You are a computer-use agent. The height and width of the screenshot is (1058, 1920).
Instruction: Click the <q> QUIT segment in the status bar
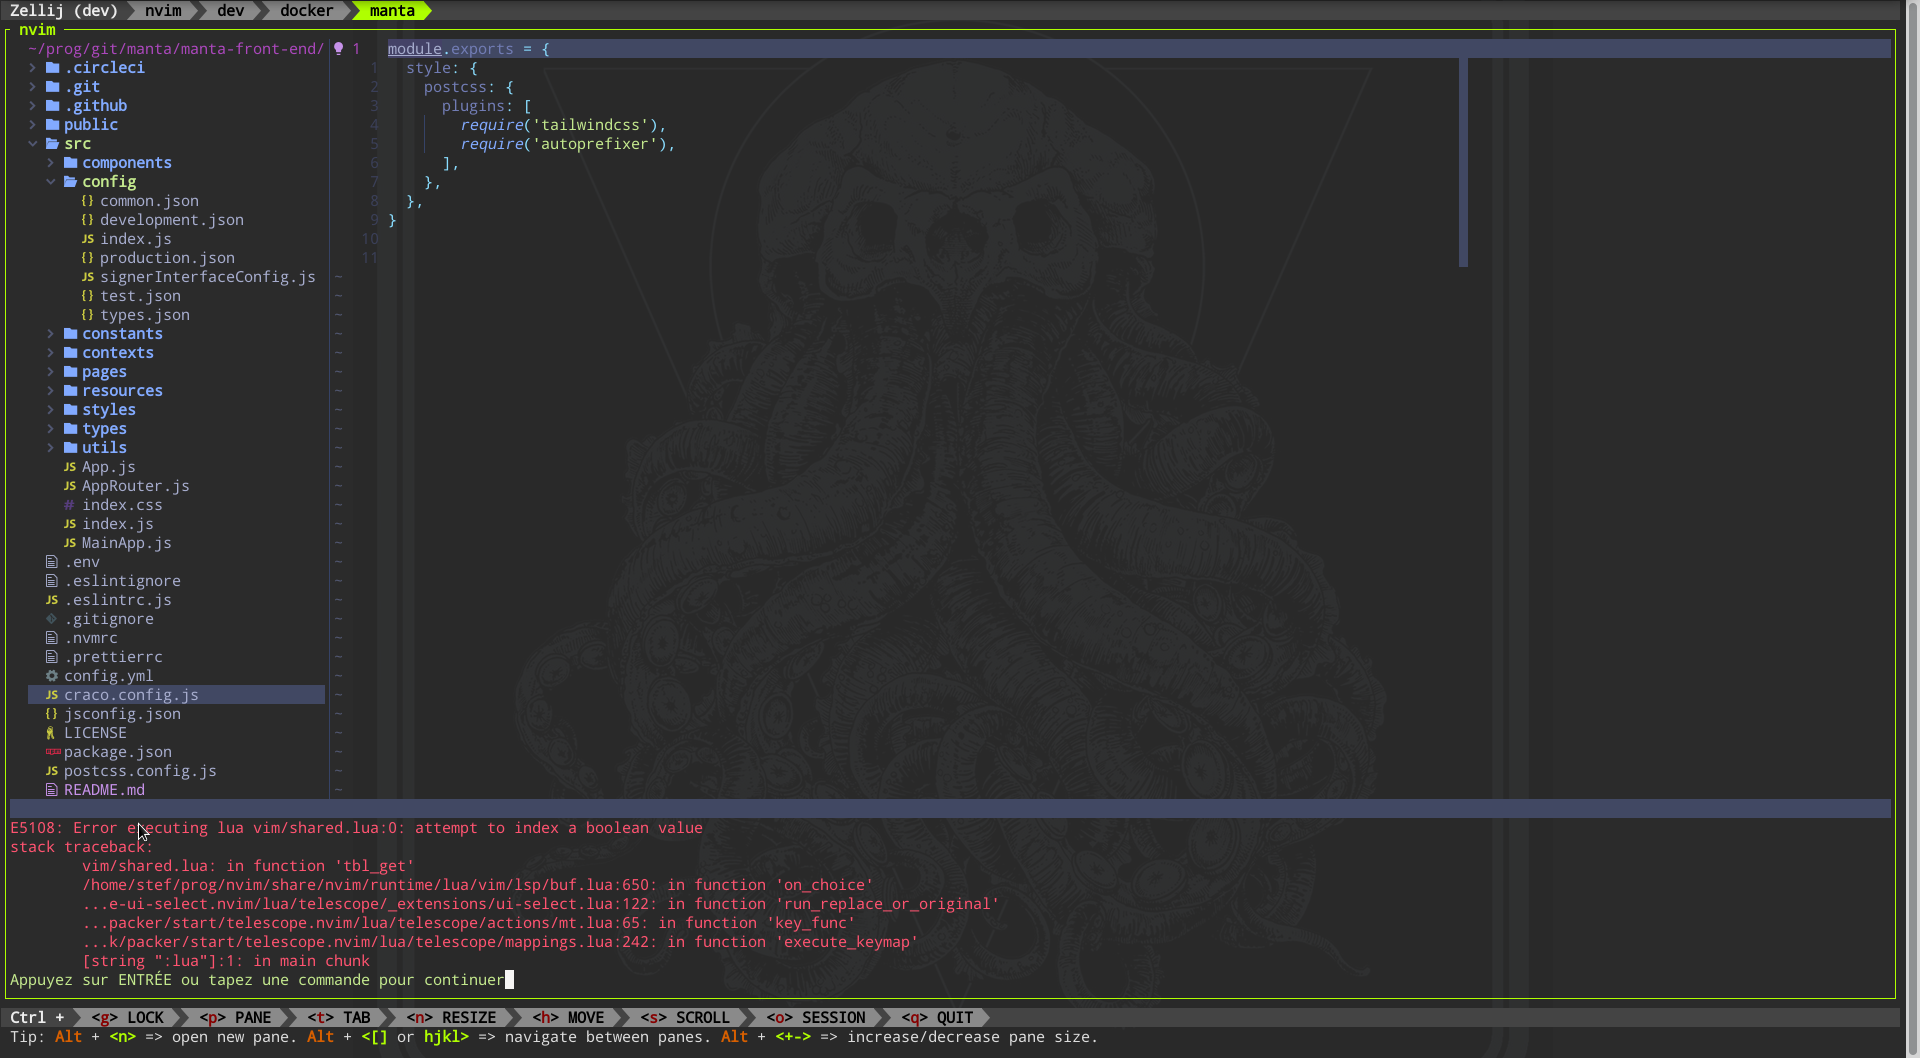pyautogui.click(x=938, y=1017)
